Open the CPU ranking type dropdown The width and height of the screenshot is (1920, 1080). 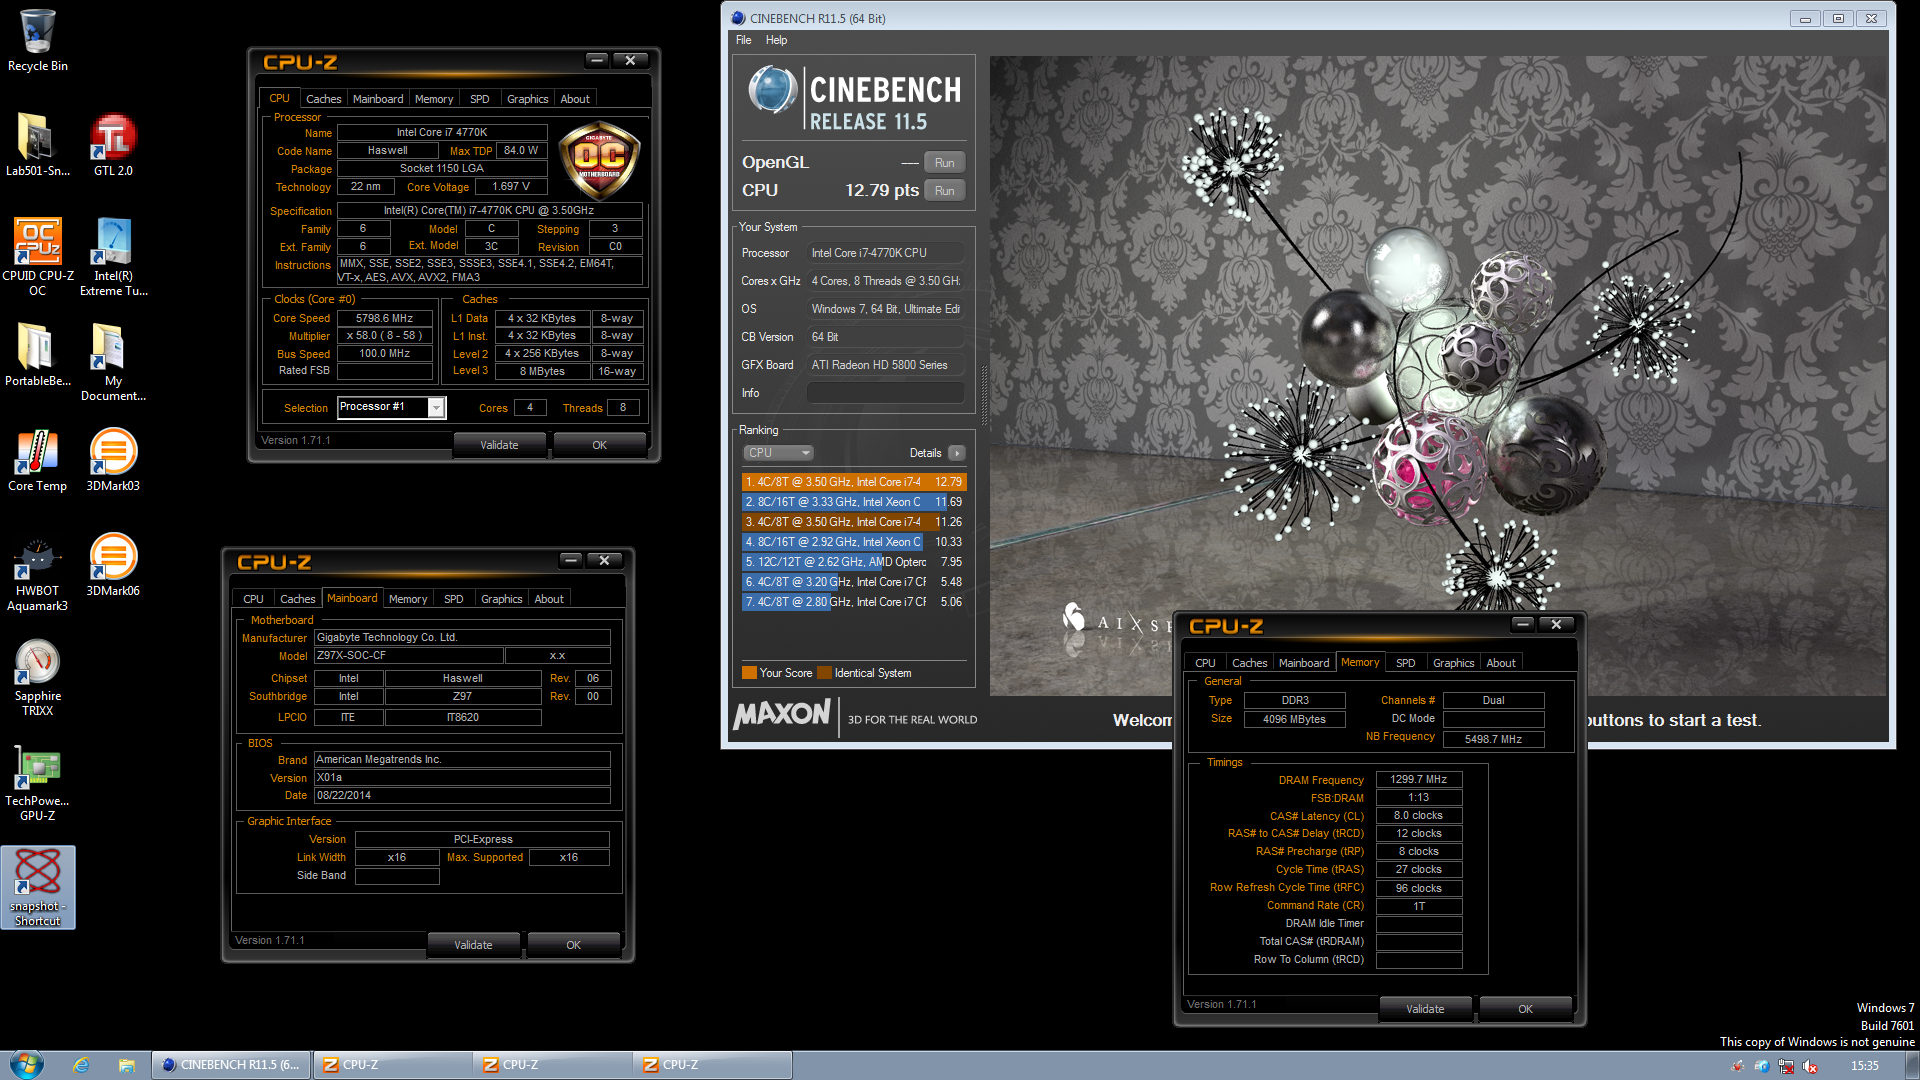pyautogui.click(x=779, y=453)
